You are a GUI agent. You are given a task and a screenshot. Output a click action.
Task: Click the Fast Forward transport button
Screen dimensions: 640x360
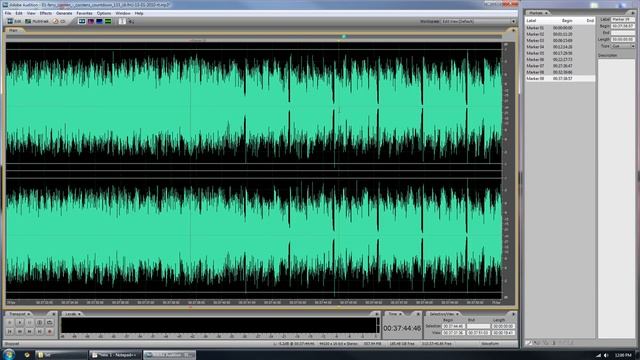[29, 331]
